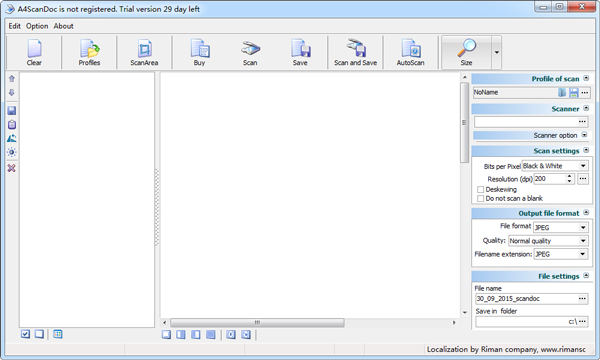Click the splitter grip between page list and preview
This screenshot has width=600, height=360.
point(157,207)
